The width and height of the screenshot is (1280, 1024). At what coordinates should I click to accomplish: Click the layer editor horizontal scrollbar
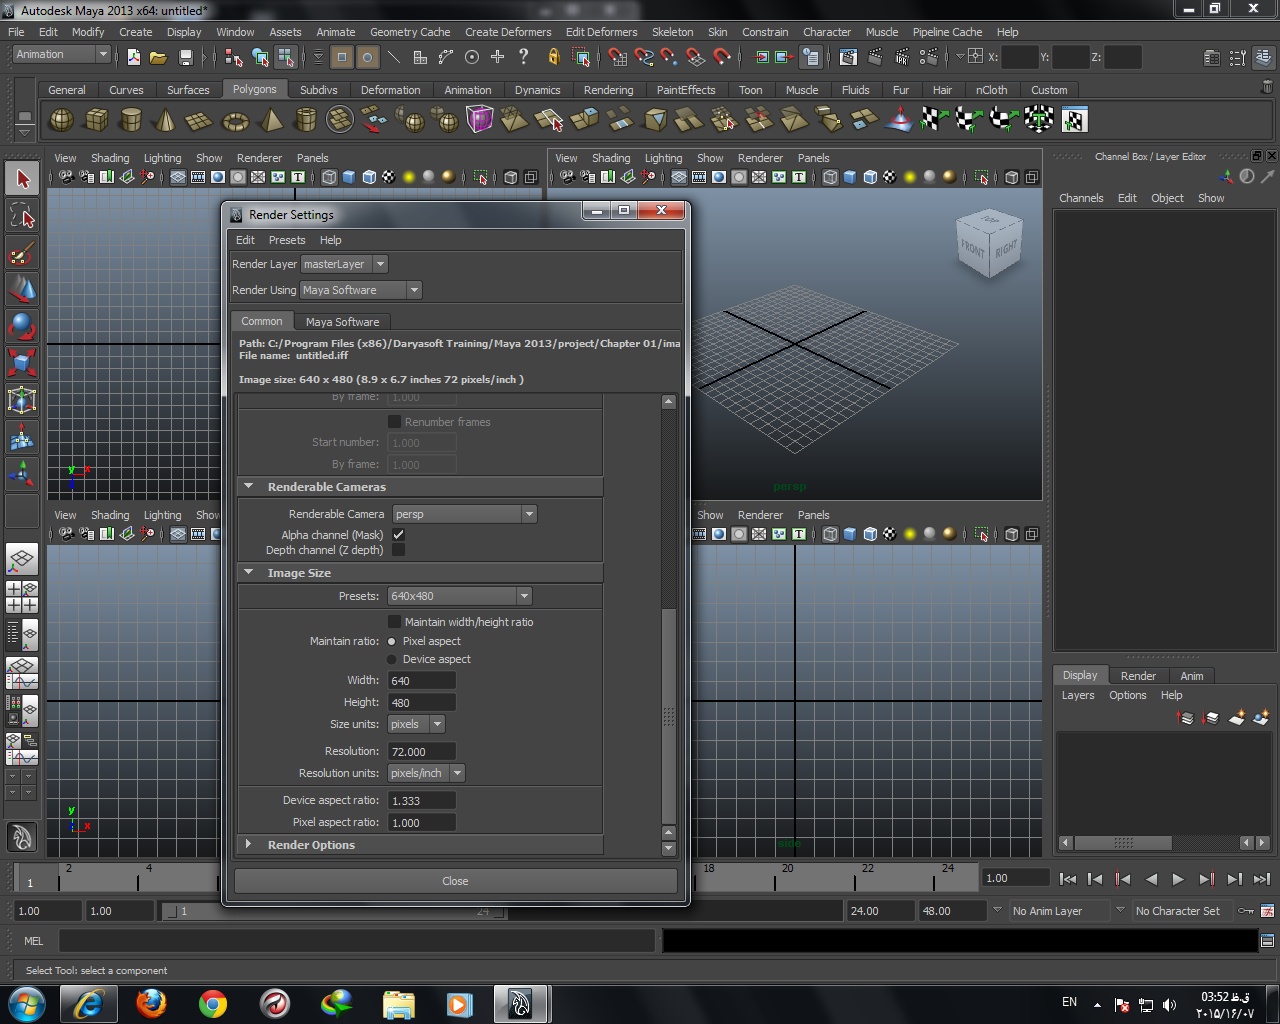pos(1123,843)
